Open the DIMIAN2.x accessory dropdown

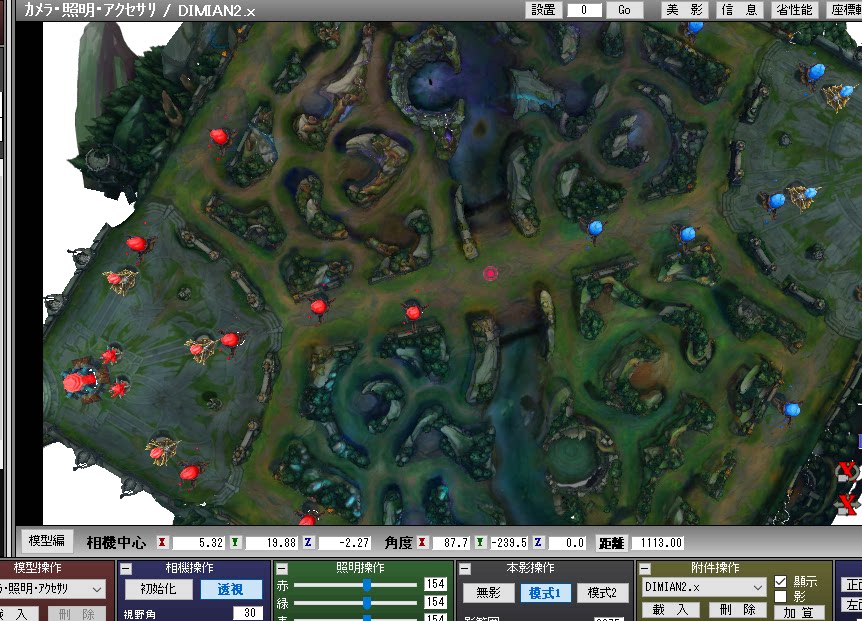tap(704, 587)
